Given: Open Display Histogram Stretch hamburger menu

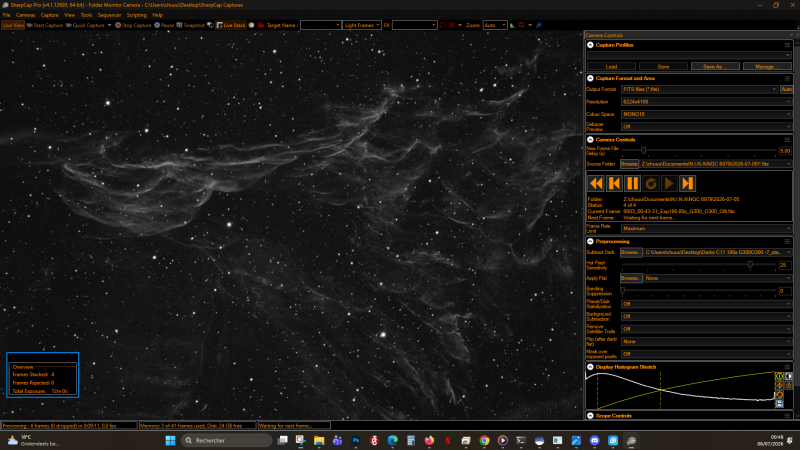Looking at the screenshot, I should click(x=787, y=367).
